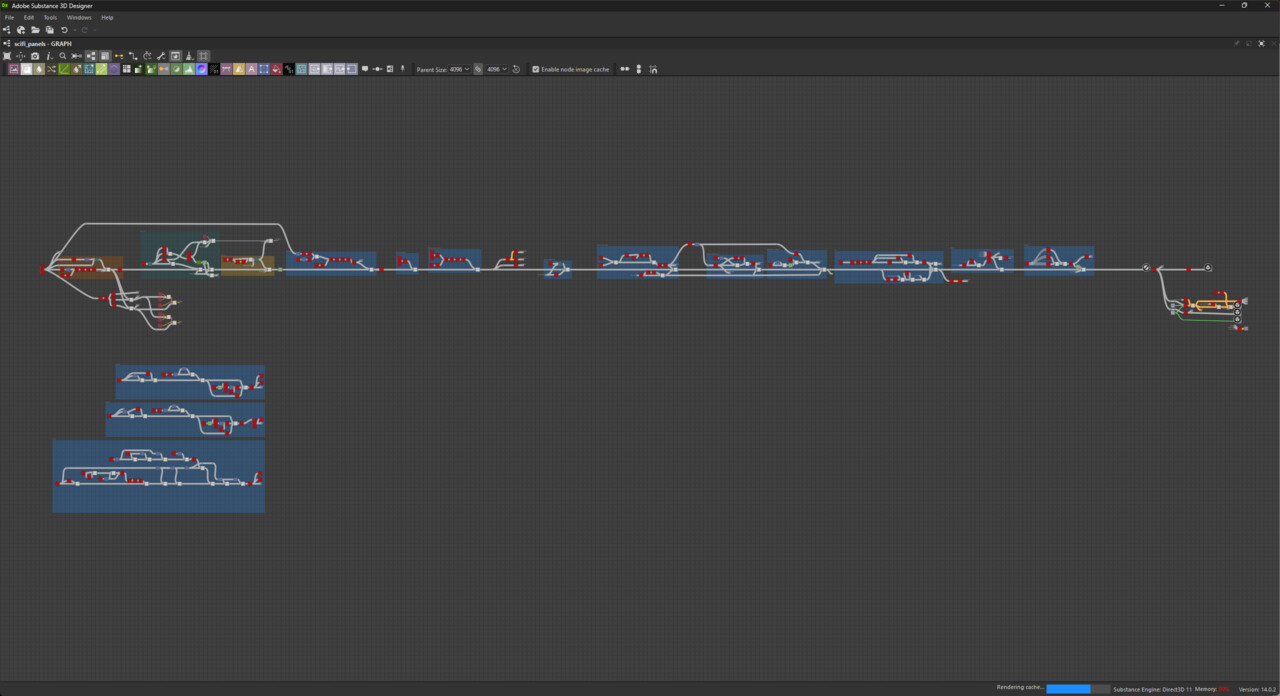The height and width of the screenshot is (696, 1280).
Task: Open the Windows menu
Action: [79, 17]
